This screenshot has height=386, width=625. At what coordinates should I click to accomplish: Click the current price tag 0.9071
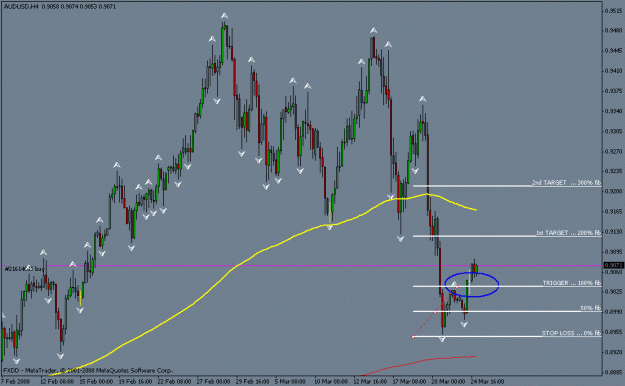613,265
